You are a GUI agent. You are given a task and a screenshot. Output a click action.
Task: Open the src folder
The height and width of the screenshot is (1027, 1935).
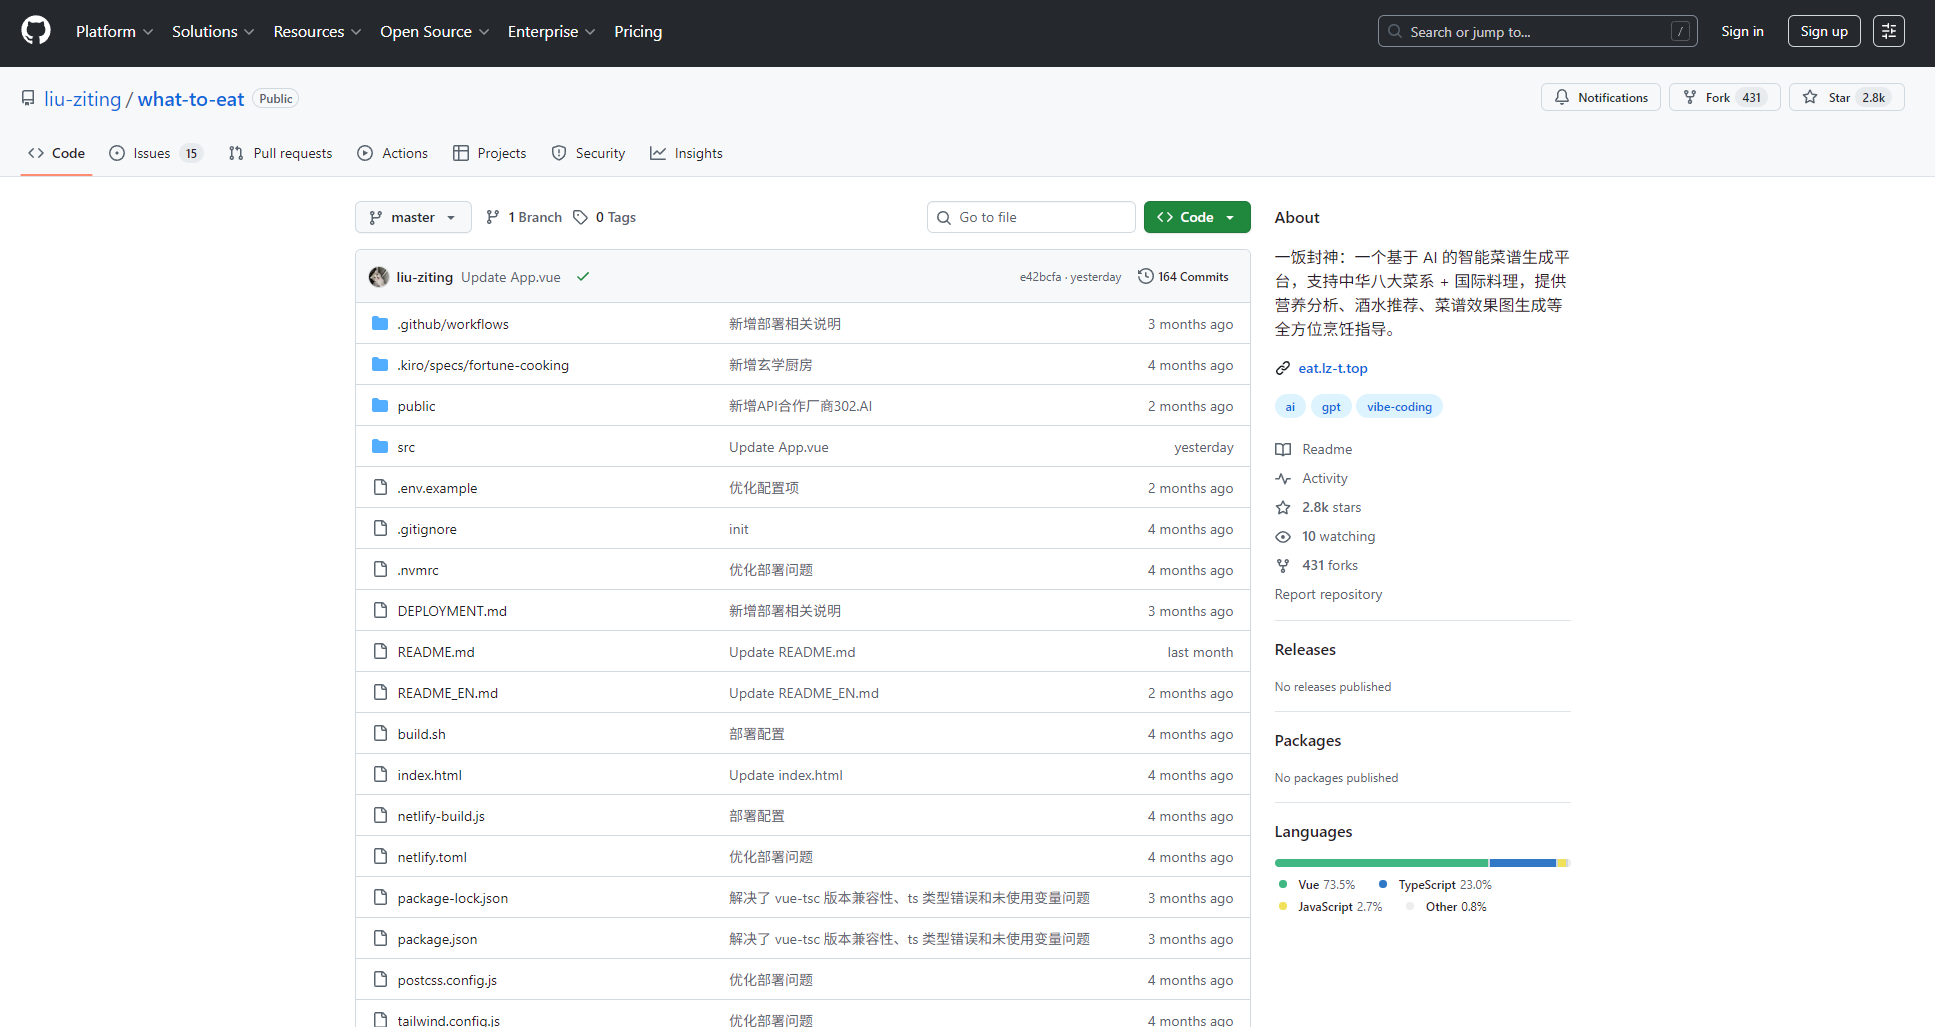click(x=406, y=447)
